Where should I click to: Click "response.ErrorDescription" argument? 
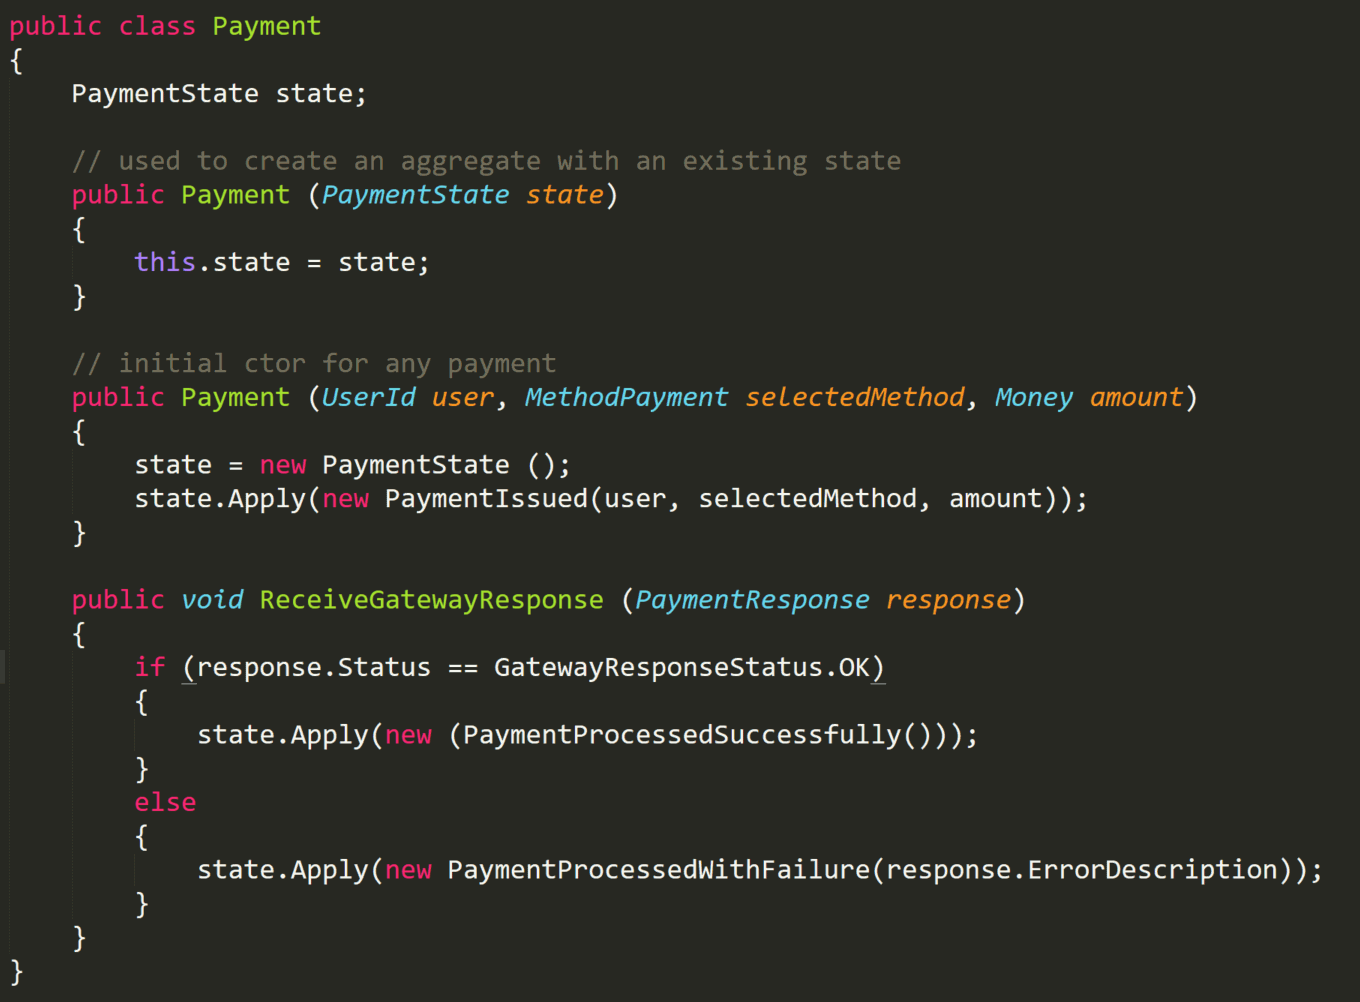click(x=1082, y=870)
